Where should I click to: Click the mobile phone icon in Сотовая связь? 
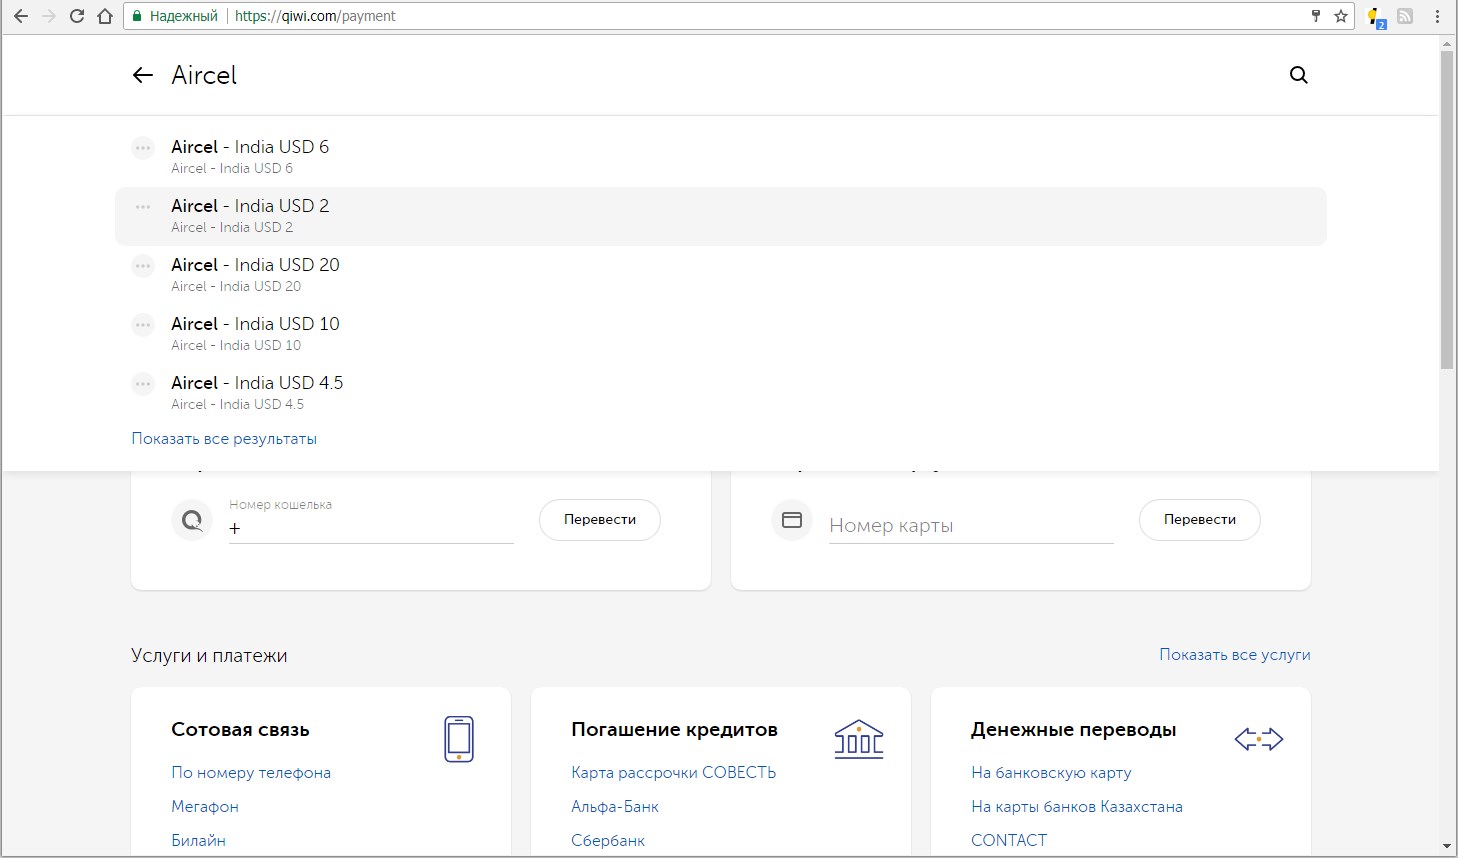[x=459, y=739]
